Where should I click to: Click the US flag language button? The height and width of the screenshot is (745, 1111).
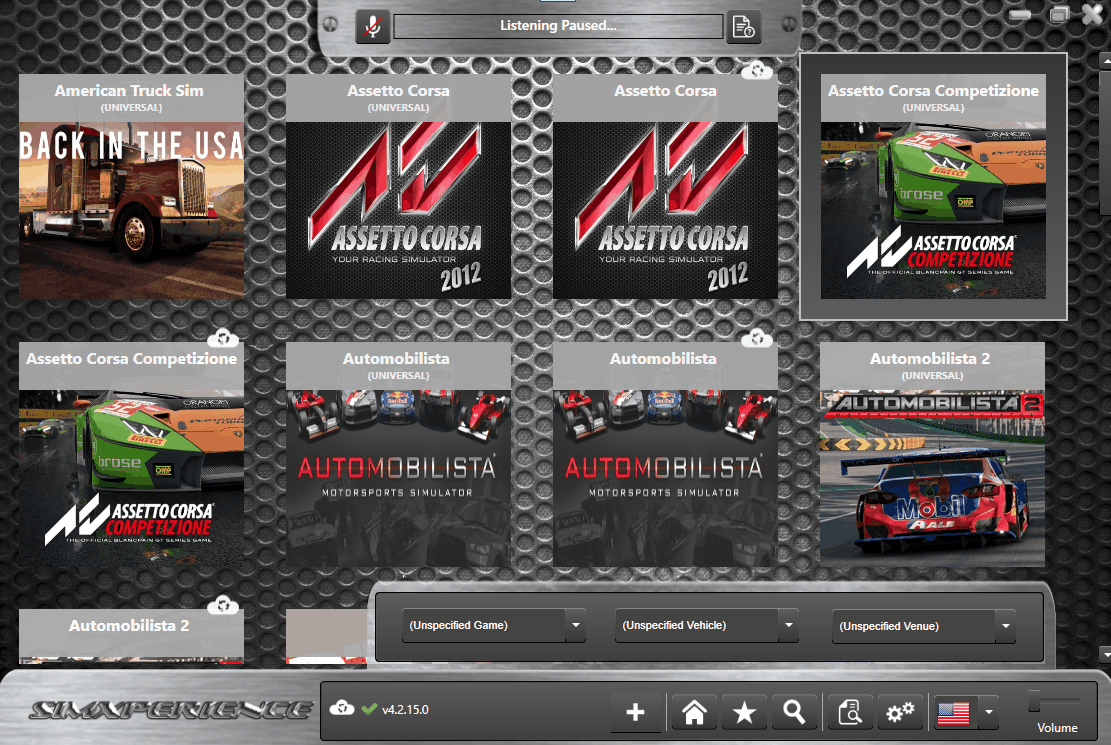953,713
